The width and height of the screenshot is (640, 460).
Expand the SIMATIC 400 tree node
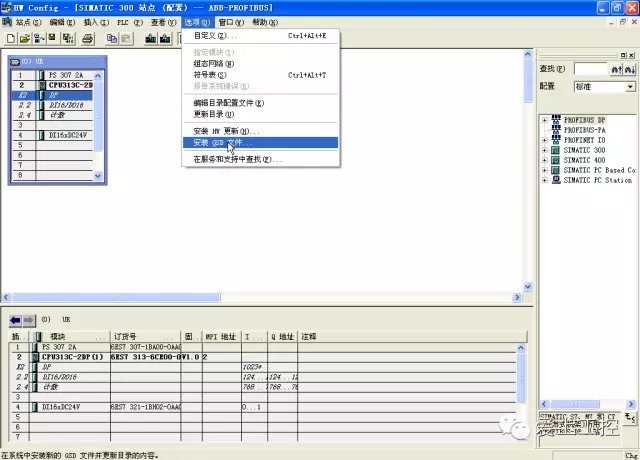click(x=544, y=160)
